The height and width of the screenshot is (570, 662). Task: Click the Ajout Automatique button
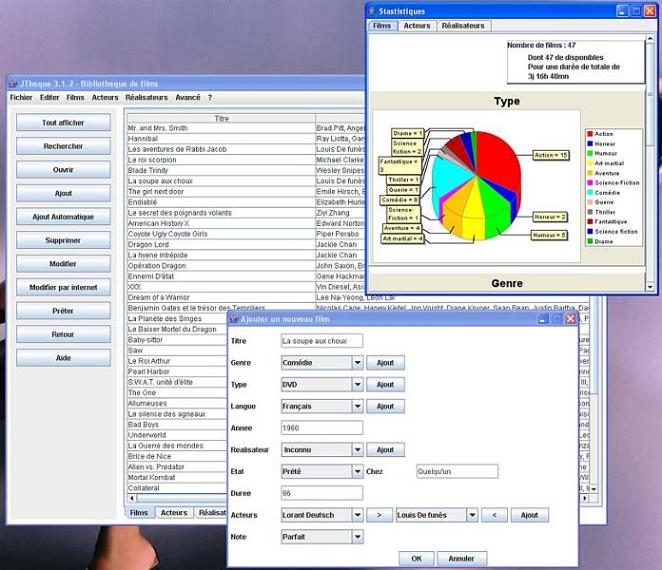coord(63,217)
